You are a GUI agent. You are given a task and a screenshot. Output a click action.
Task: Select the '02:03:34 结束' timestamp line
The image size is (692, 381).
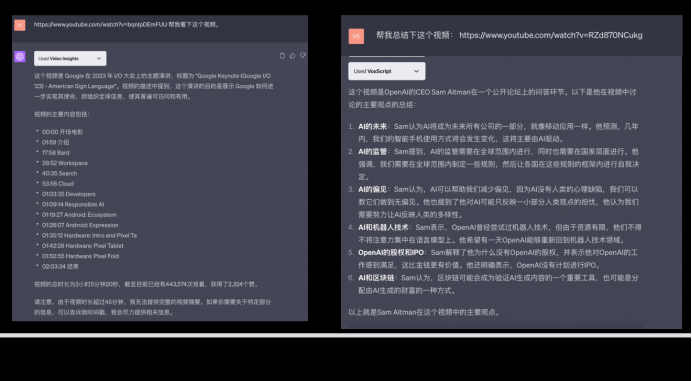tap(60, 267)
